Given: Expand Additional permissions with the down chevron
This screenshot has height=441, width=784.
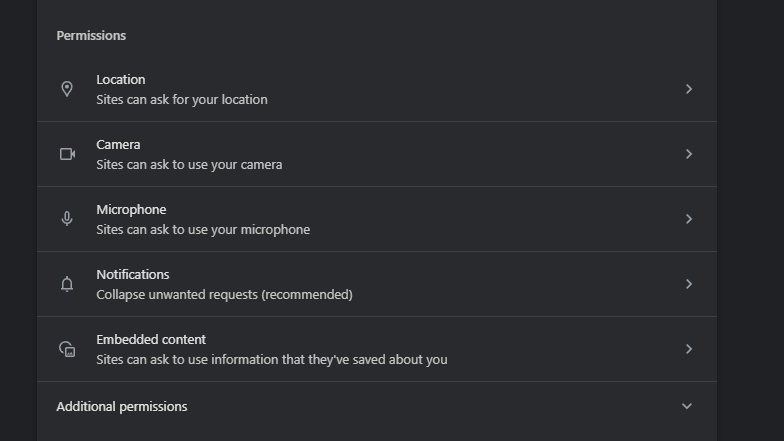Looking at the screenshot, I should [x=686, y=406].
